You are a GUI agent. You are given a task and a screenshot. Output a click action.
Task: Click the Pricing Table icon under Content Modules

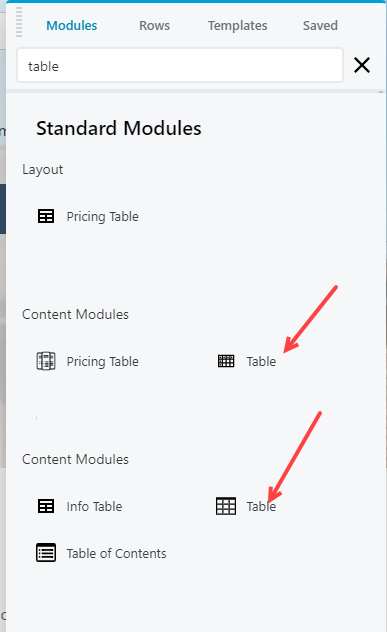(x=46, y=361)
